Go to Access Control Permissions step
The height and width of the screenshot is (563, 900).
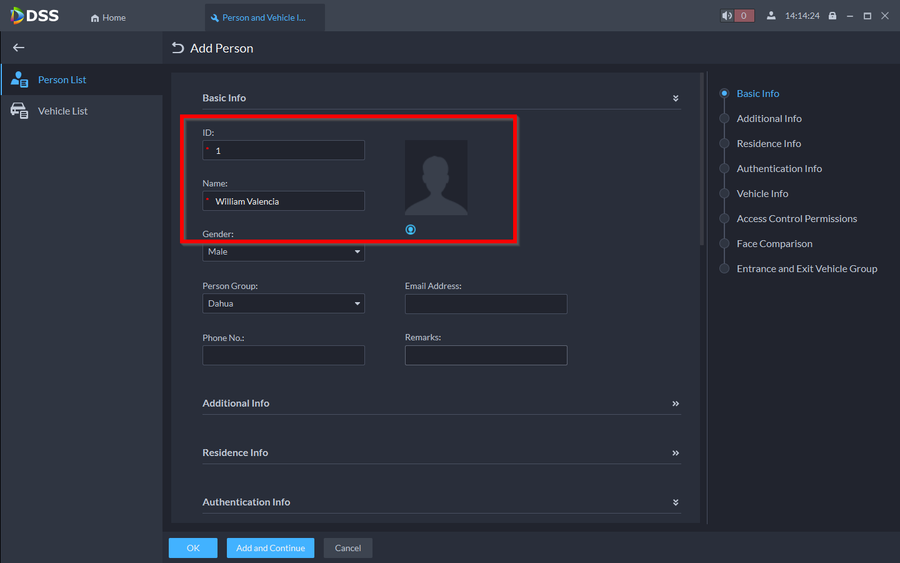click(797, 219)
